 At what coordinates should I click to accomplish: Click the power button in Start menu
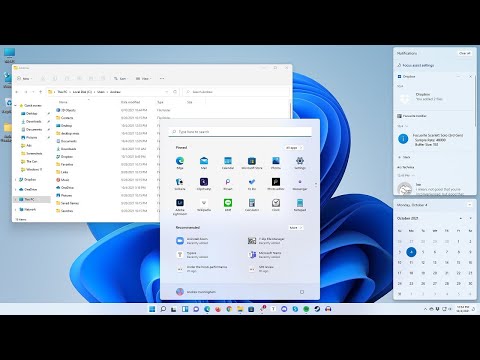click(x=302, y=292)
